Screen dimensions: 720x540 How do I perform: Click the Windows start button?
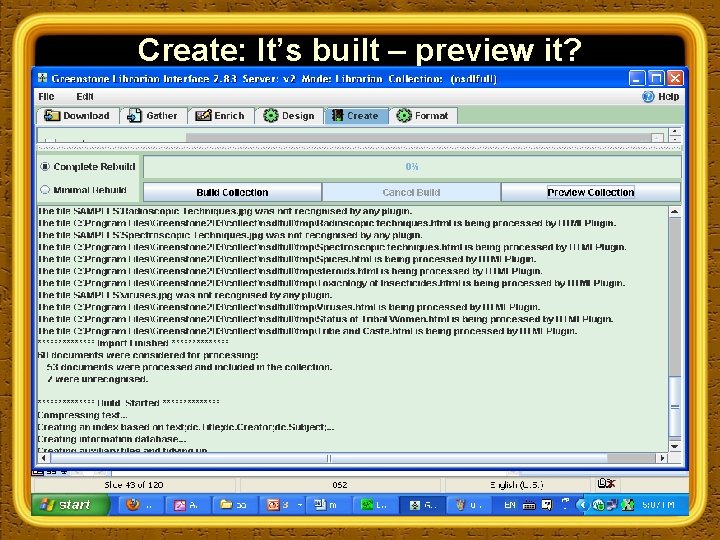71,505
